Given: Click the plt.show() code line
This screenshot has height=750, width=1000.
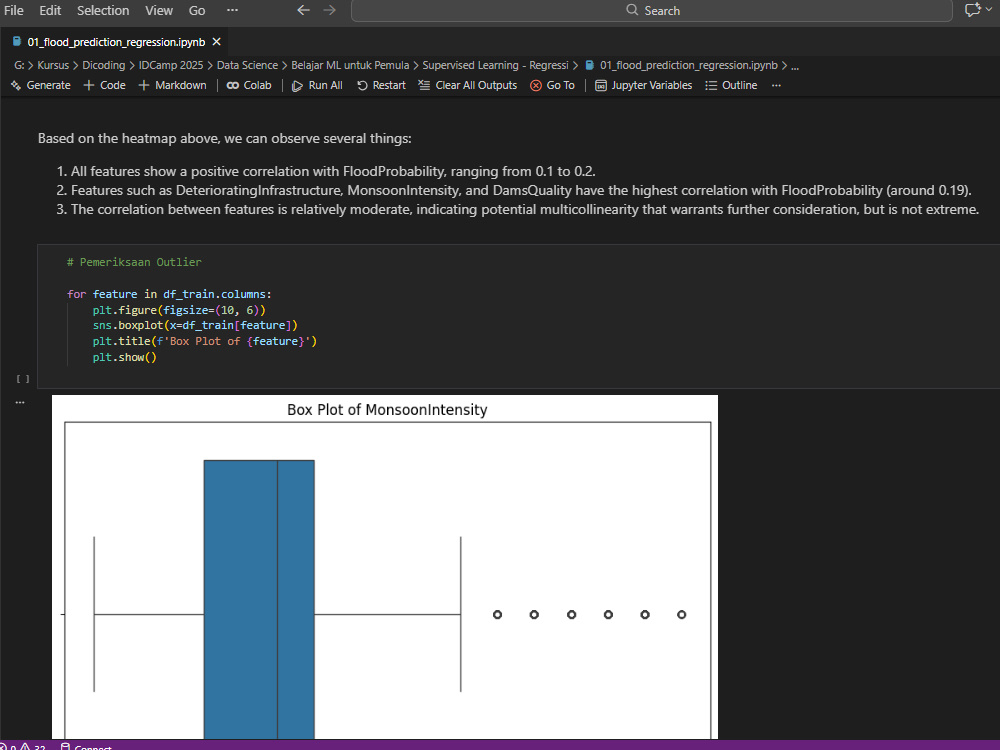Looking at the screenshot, I should (x=124, y=357).
